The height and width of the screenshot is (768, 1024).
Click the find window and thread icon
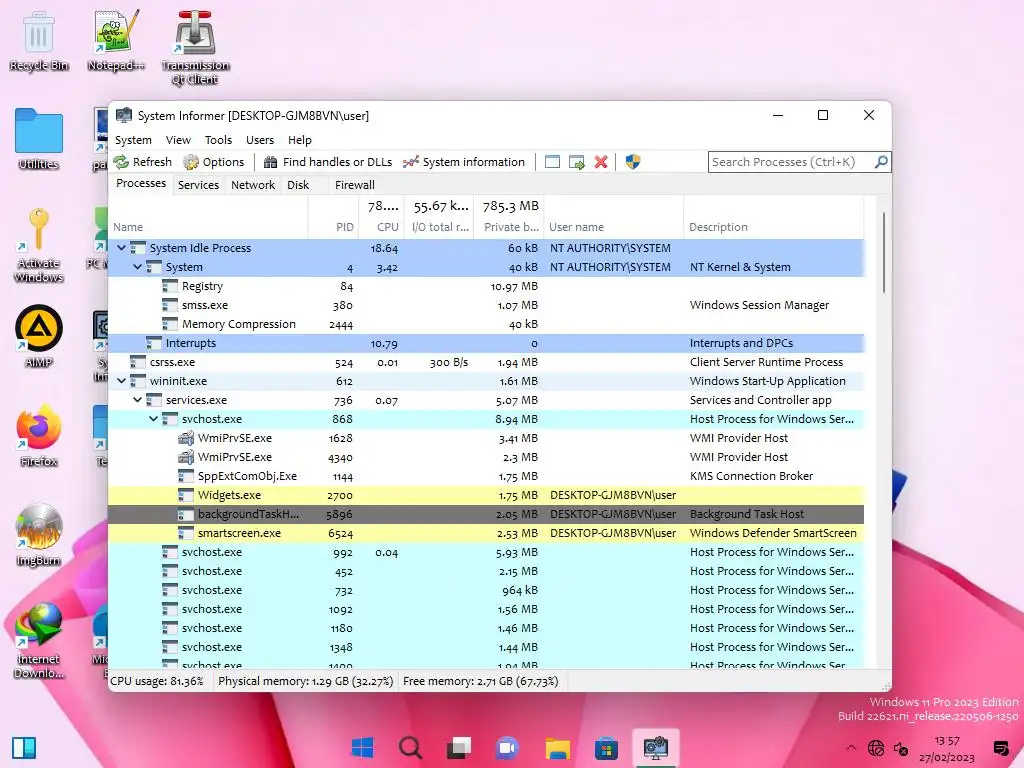[577, 162]
